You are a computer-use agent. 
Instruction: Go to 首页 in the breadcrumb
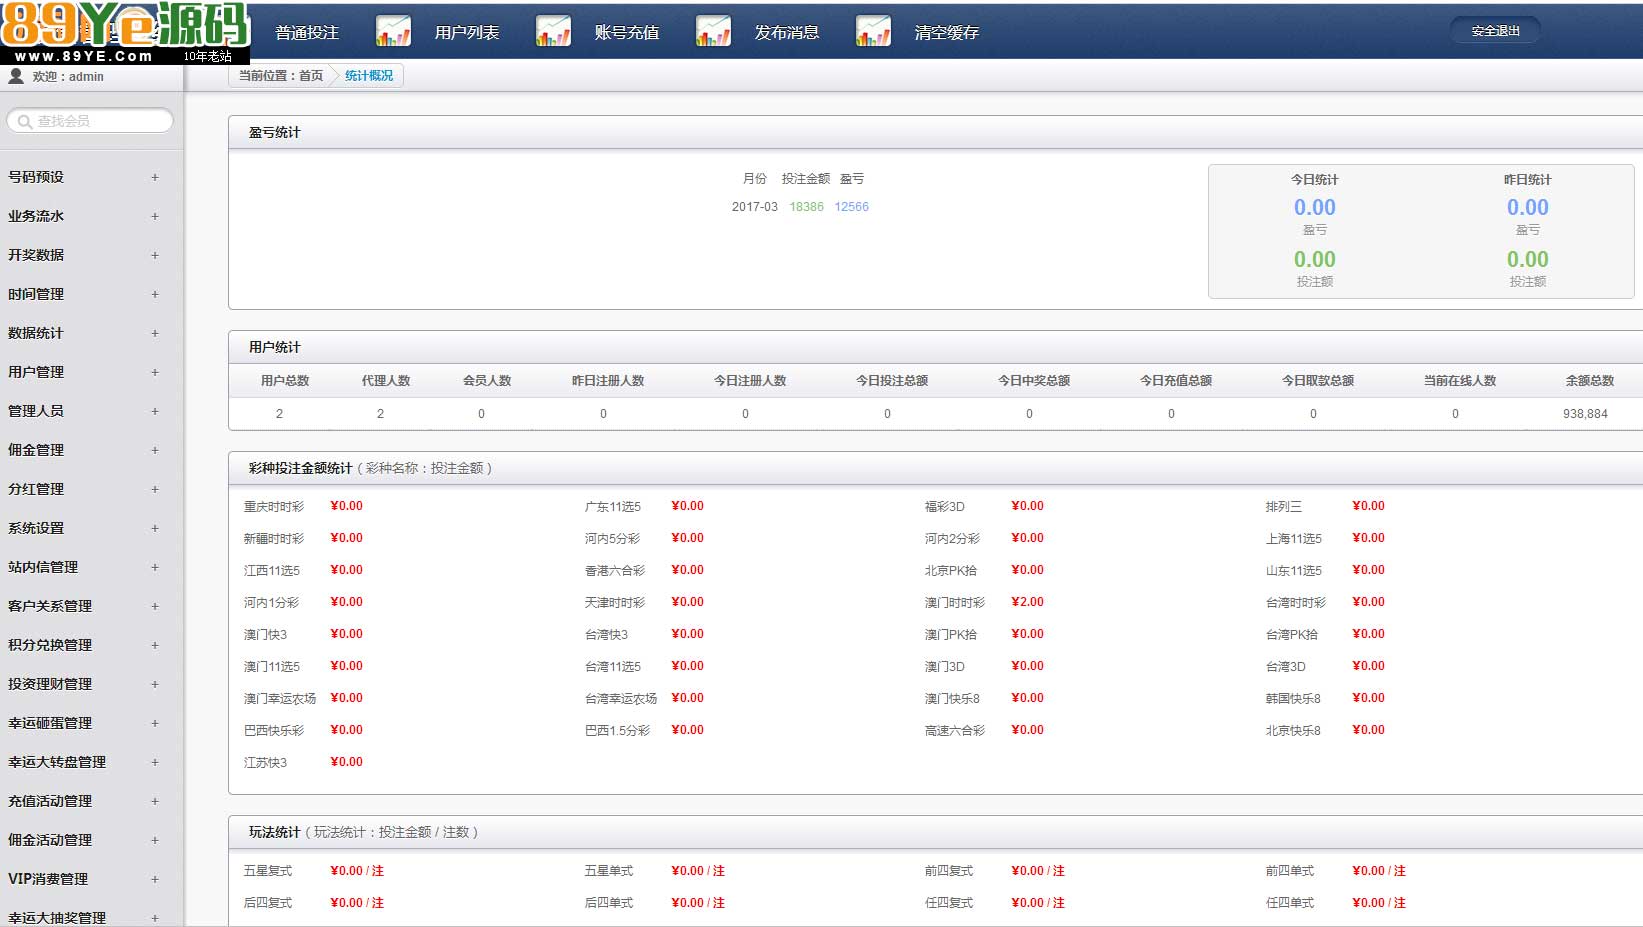[x=311, y=75]
